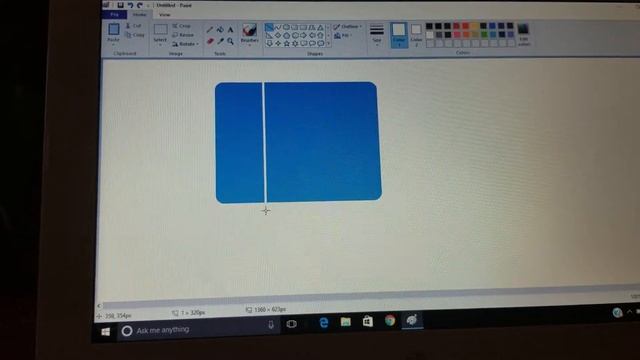The width and height of the screenshot is (640, 360).
Task: Choose the Five-point star shape
Action: coord(287,43)
